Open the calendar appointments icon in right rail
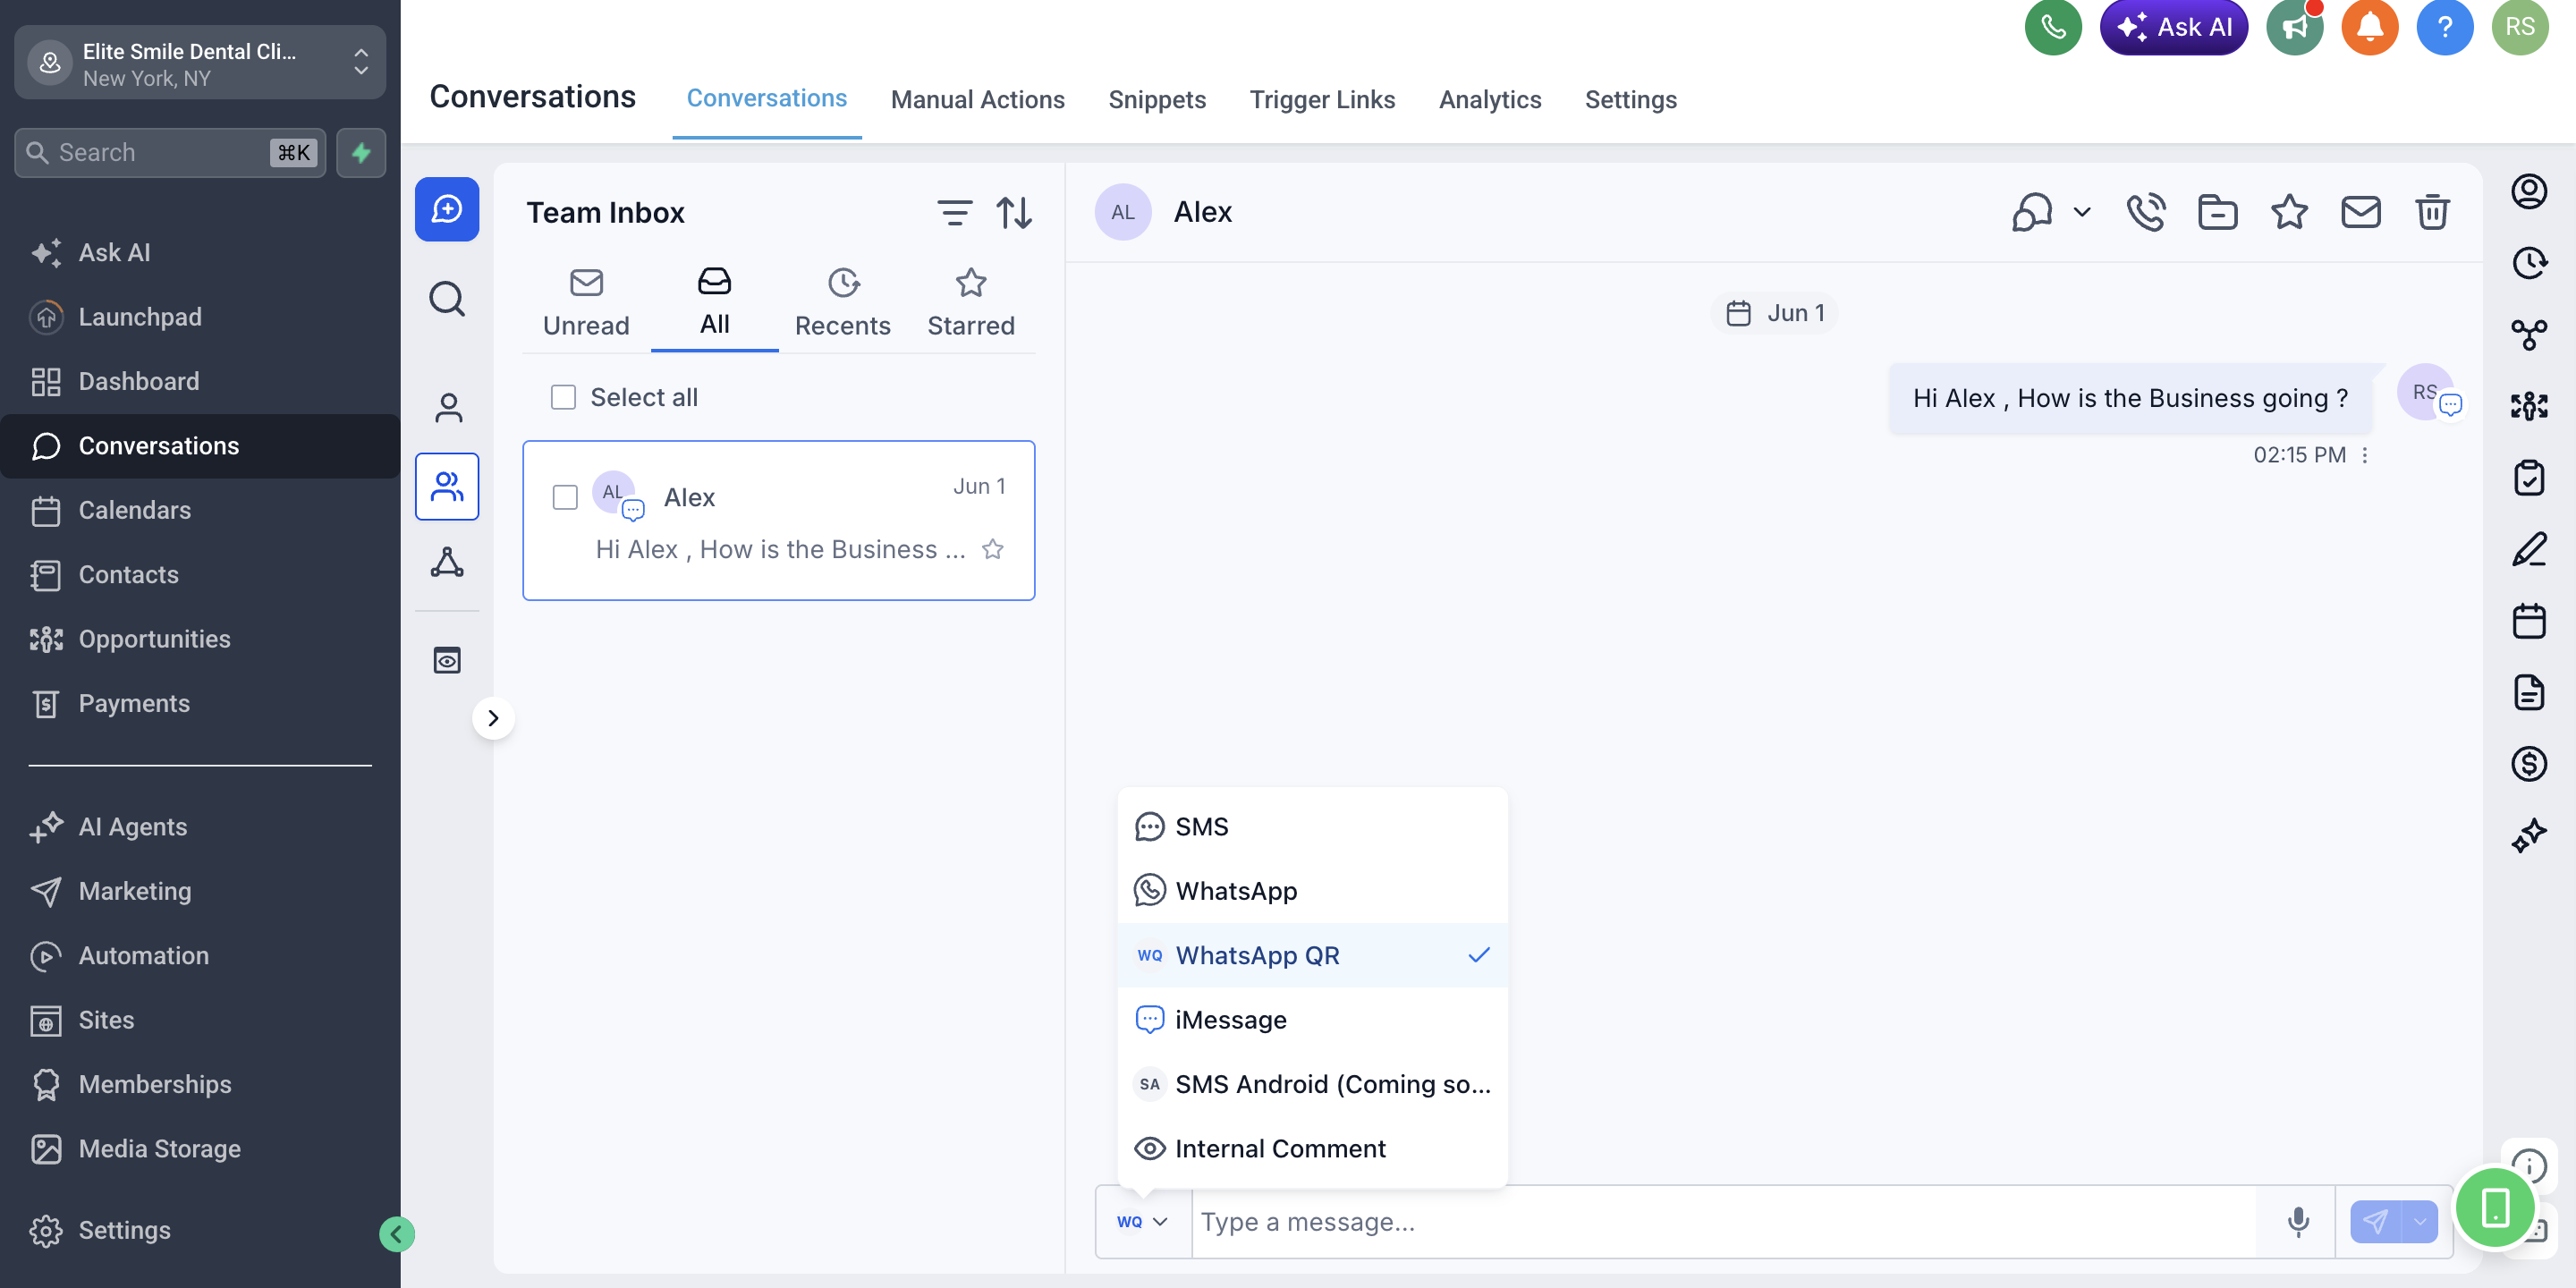This screenshot has height=1288, width=2576. click(2529, 621)
